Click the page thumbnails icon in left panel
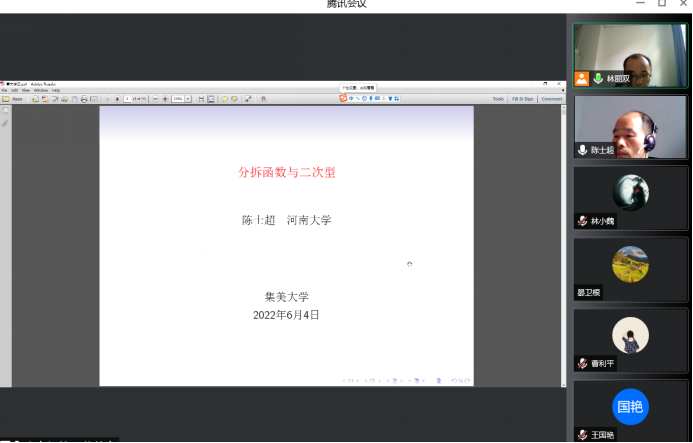This screenshot has width=693, height=443. [5, 111]
